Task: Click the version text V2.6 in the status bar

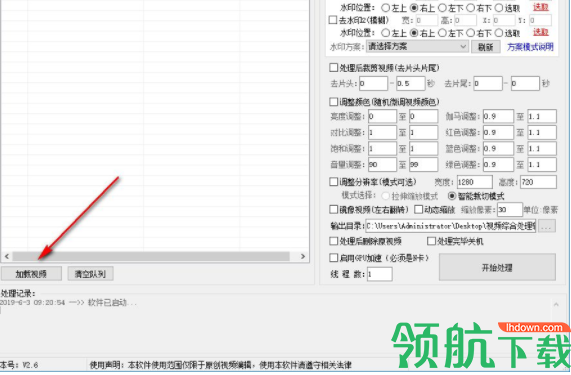Action: [x=30, y=365]
